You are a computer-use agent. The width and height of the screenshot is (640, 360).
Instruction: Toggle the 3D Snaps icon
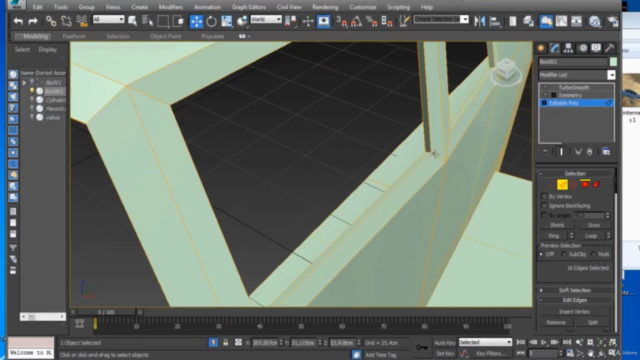pos(341,21)
